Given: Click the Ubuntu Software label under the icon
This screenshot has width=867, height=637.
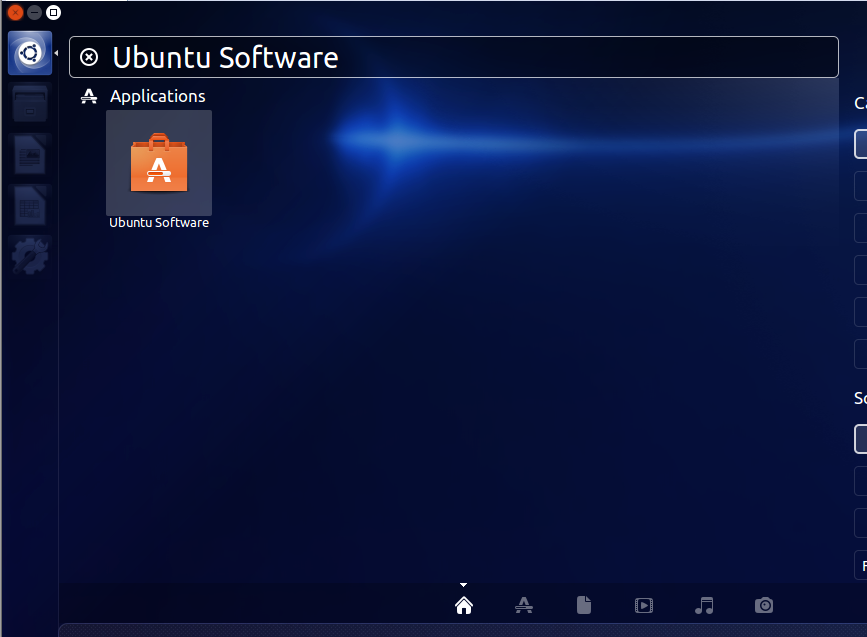Looking at the screenshot, I should [159, 222].
